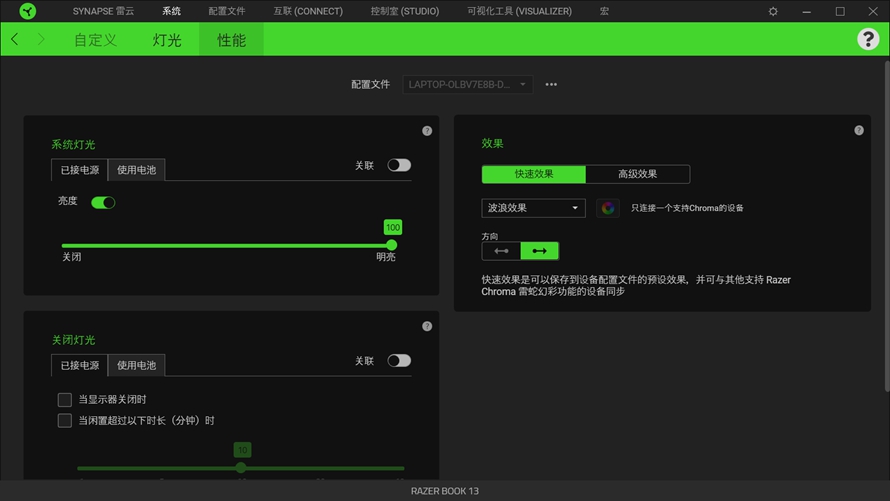
Task: Open 宏 macro menu
Action: tap(604, 11)
